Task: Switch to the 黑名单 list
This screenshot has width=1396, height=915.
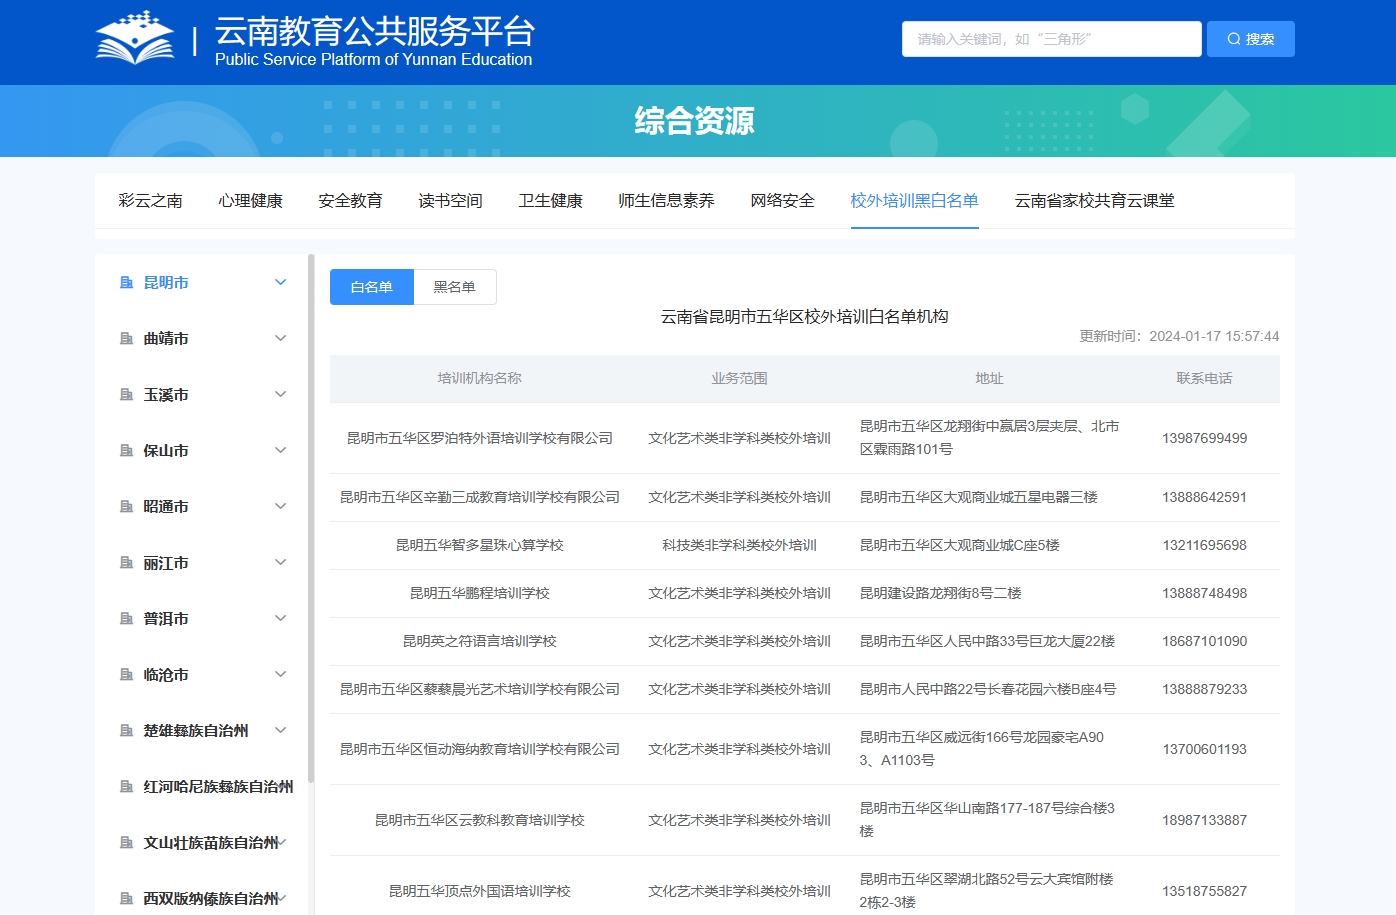Action: (454, 287)
